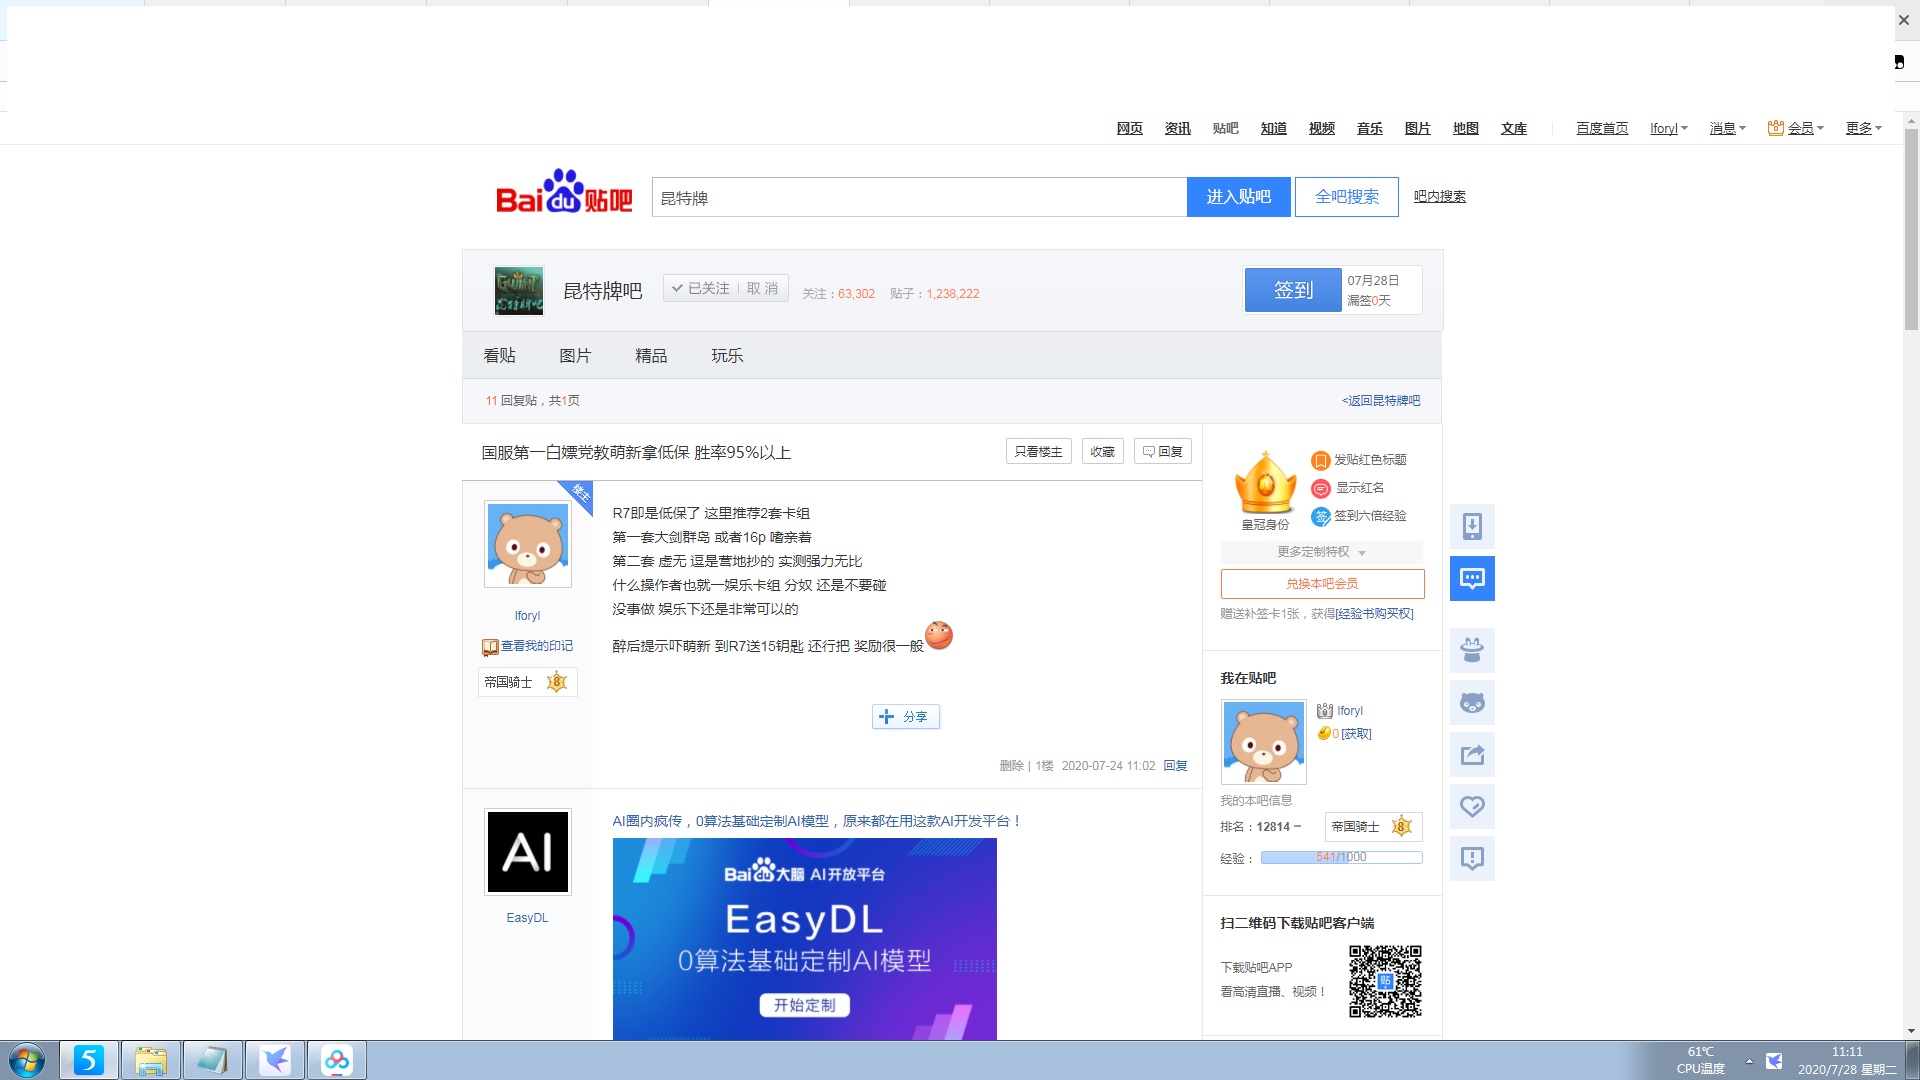The image size is (1920, 1080).
Task: Click the 全吧搜索 button
Action: 1346,197
